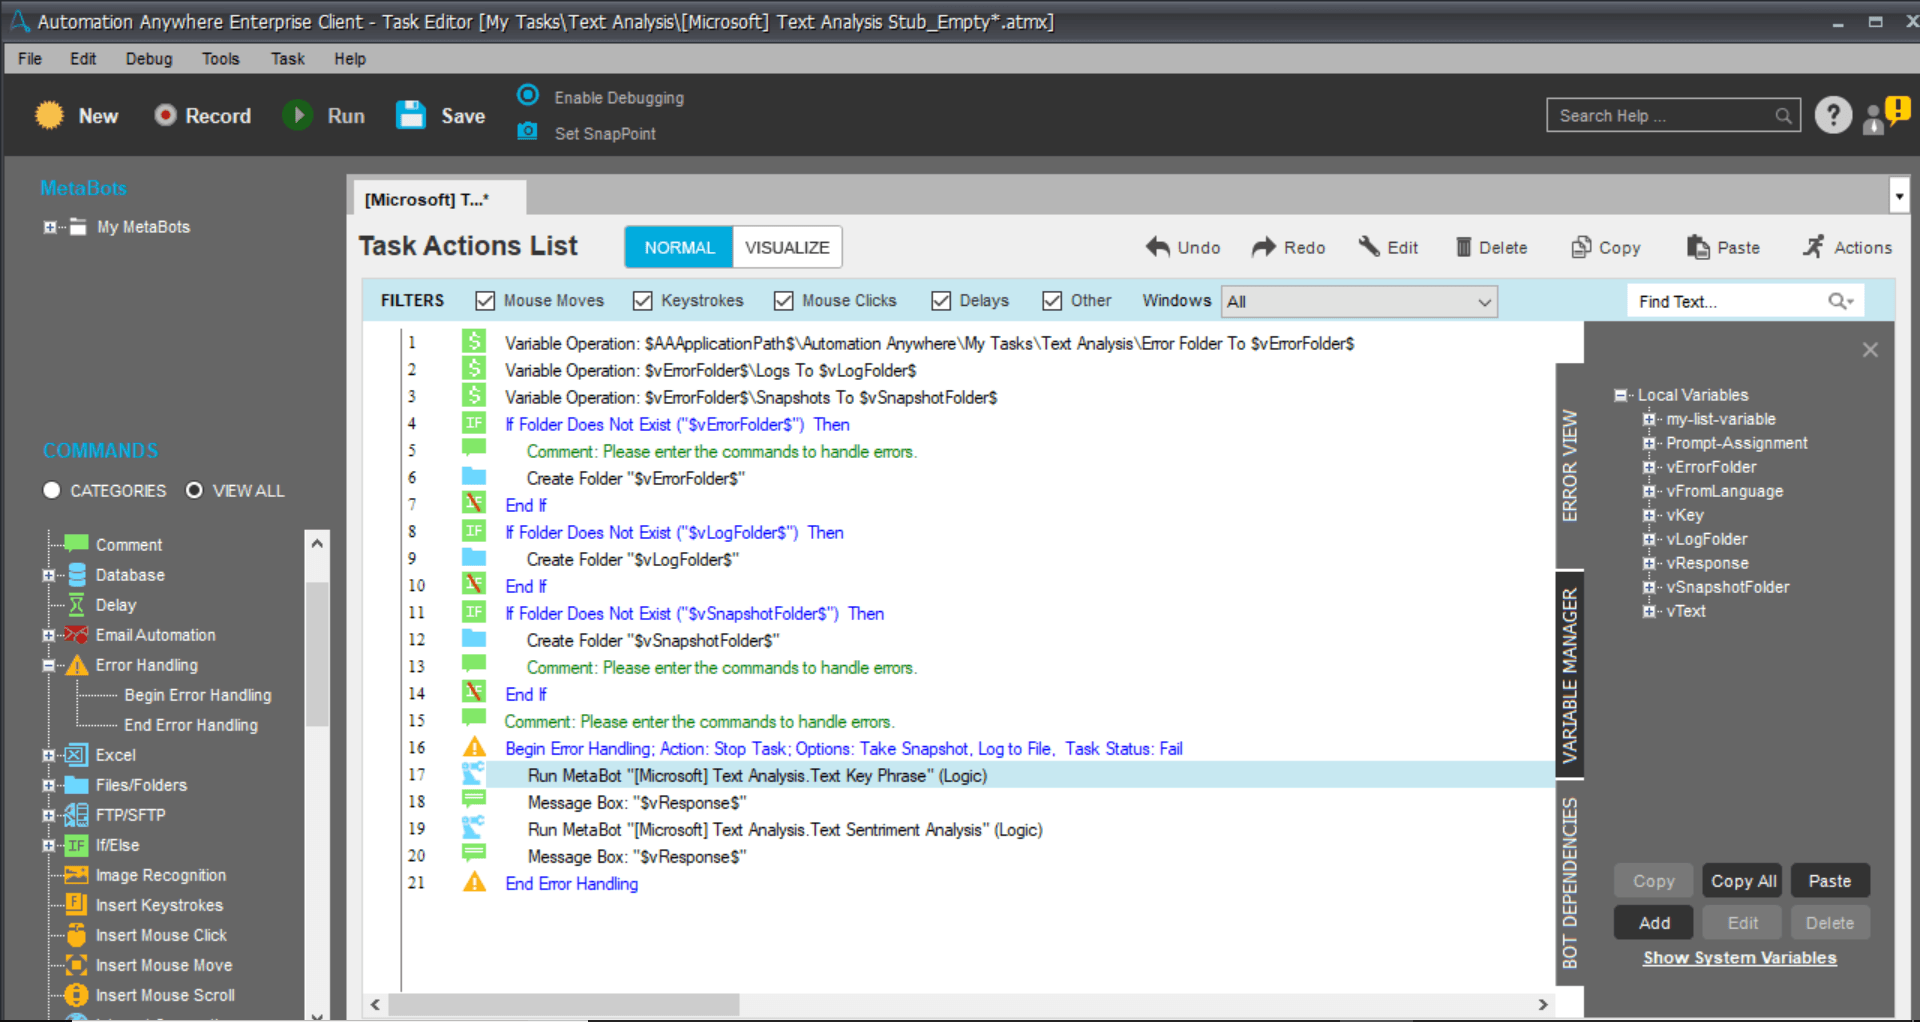Image resolution: width=1920 pixels, height=1022 pixels.
Task: Open the Windows filter dropdown
Action: pyautogui.click(x=1360, y=302)
